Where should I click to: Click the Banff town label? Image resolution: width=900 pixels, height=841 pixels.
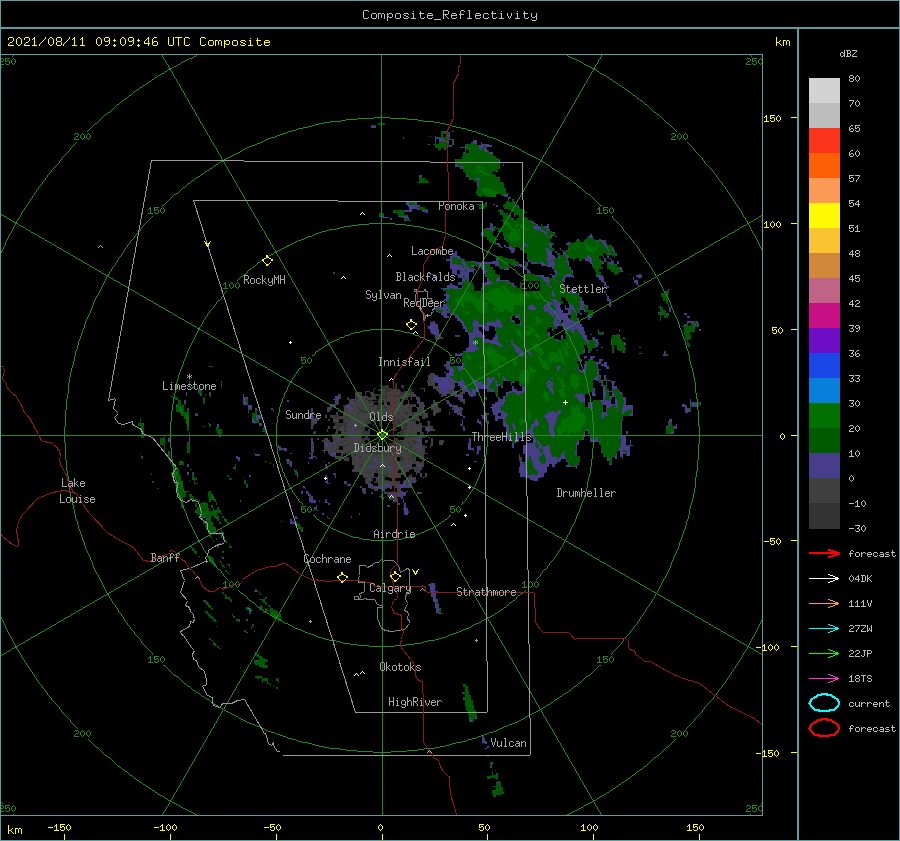(165, 557)
